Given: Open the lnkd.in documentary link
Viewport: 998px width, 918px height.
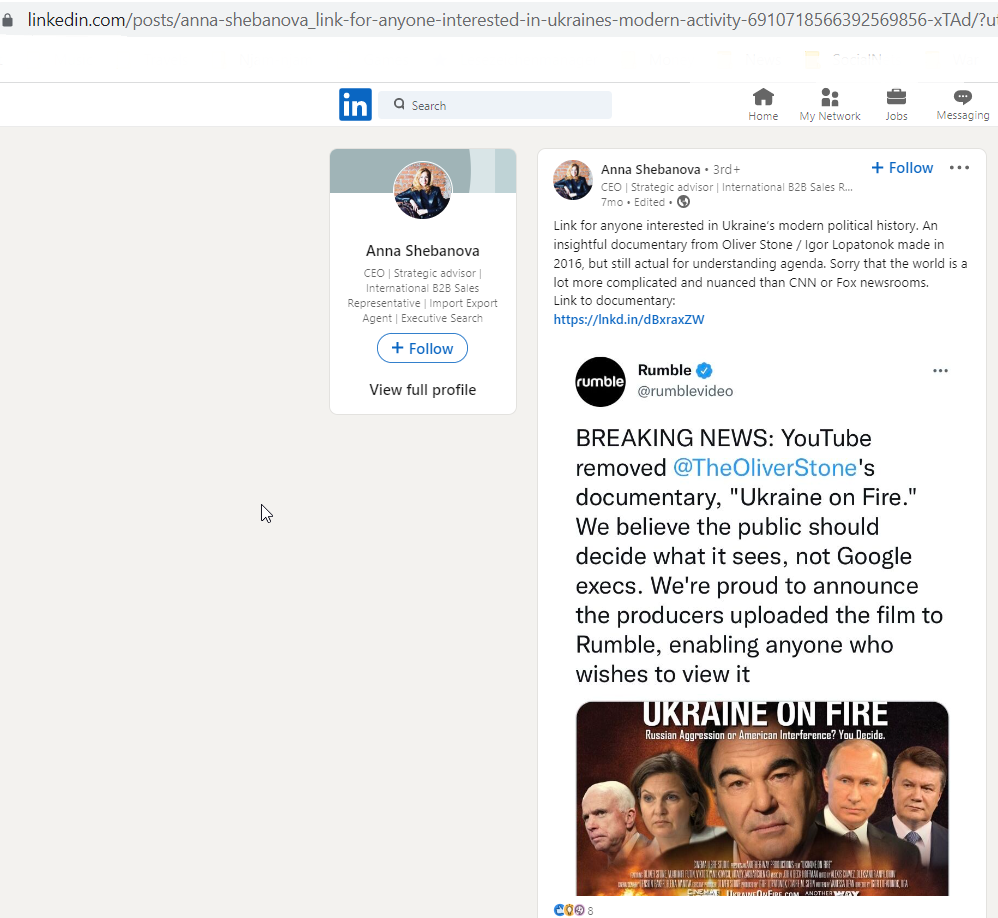Looking at the screenshot, I should (629, 320).
